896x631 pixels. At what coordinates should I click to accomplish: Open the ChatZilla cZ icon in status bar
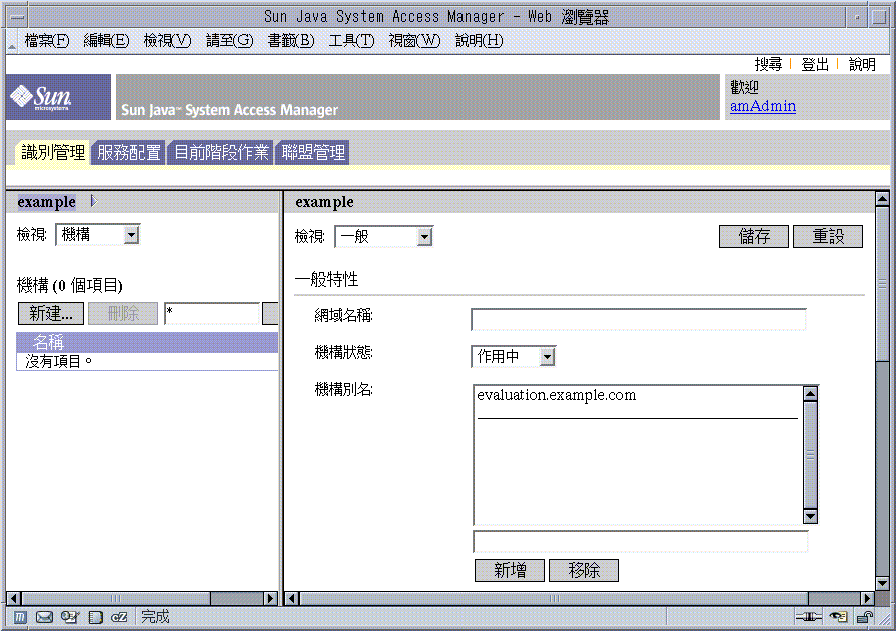tap(119, 617)
